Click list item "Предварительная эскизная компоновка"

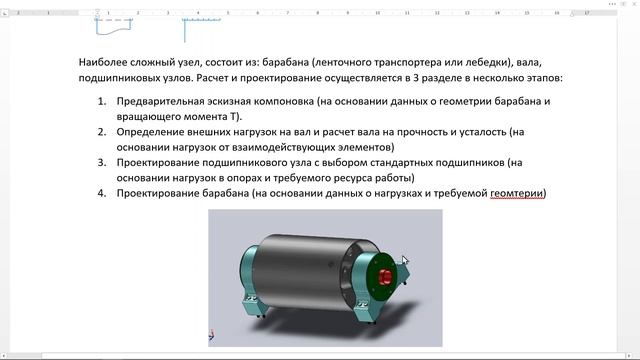pyautogui.click(x=215, y=101)
